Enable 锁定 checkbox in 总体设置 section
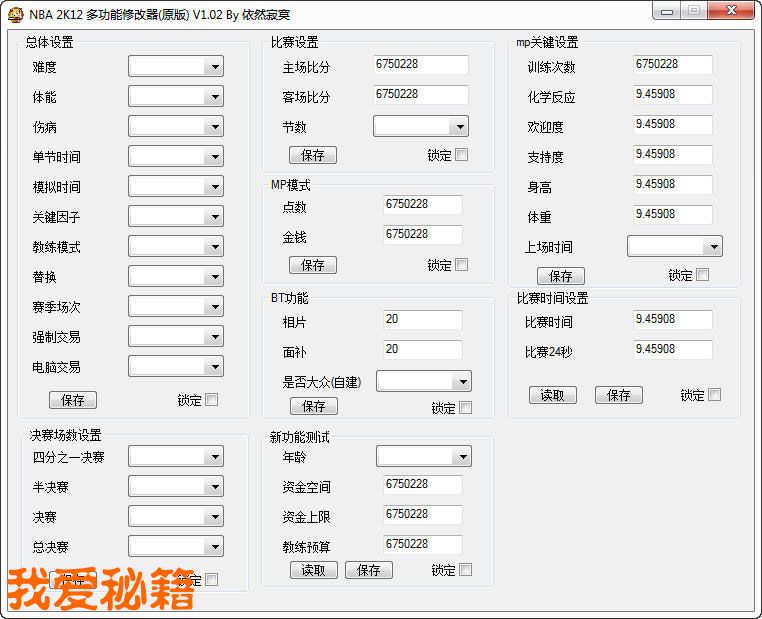 (x=211, y=400)
